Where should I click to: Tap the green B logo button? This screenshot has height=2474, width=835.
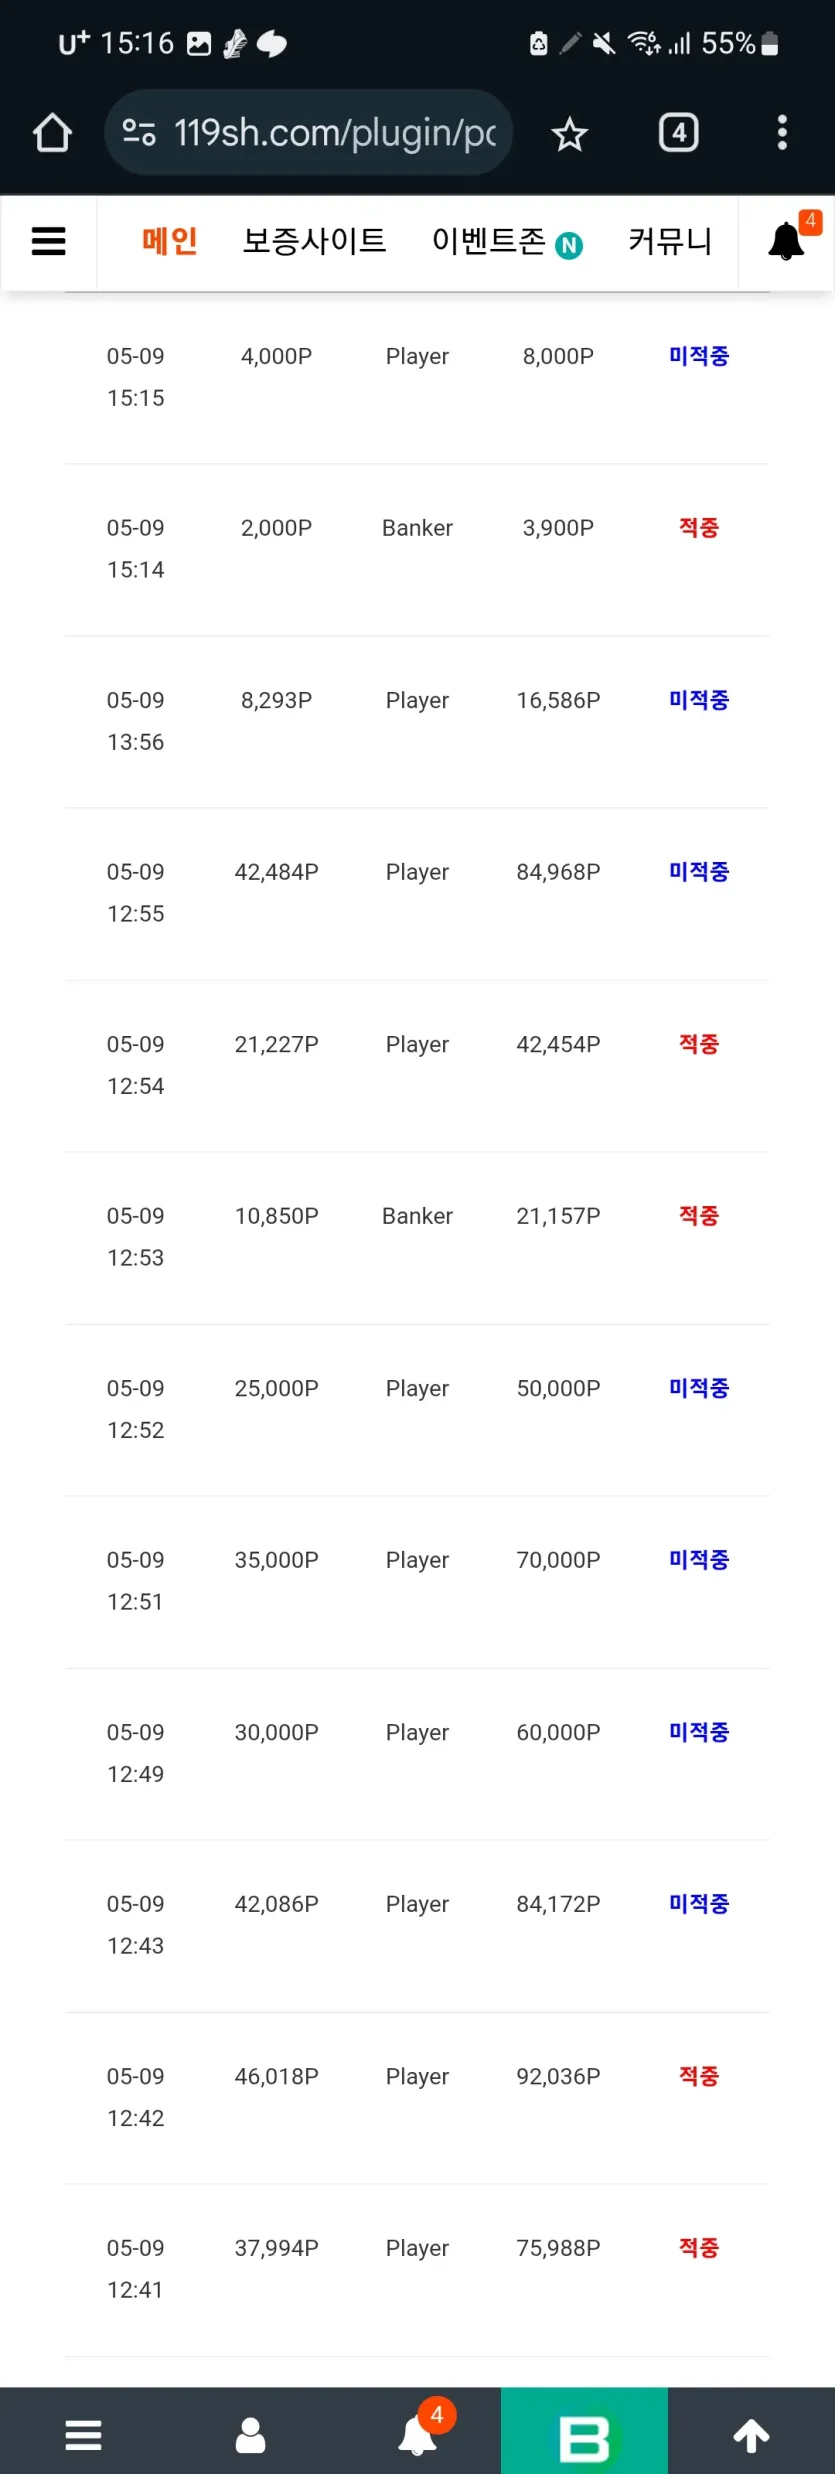[584, 2431]
